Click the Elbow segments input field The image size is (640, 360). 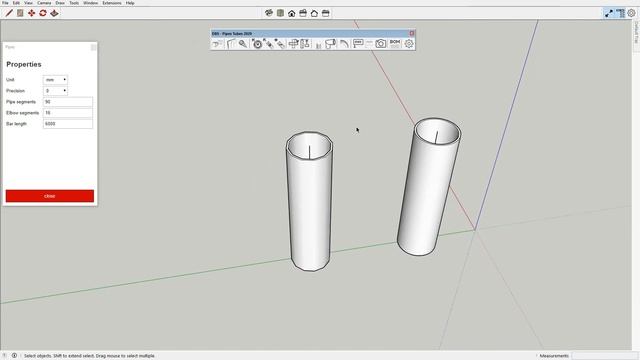click(68, 113)
